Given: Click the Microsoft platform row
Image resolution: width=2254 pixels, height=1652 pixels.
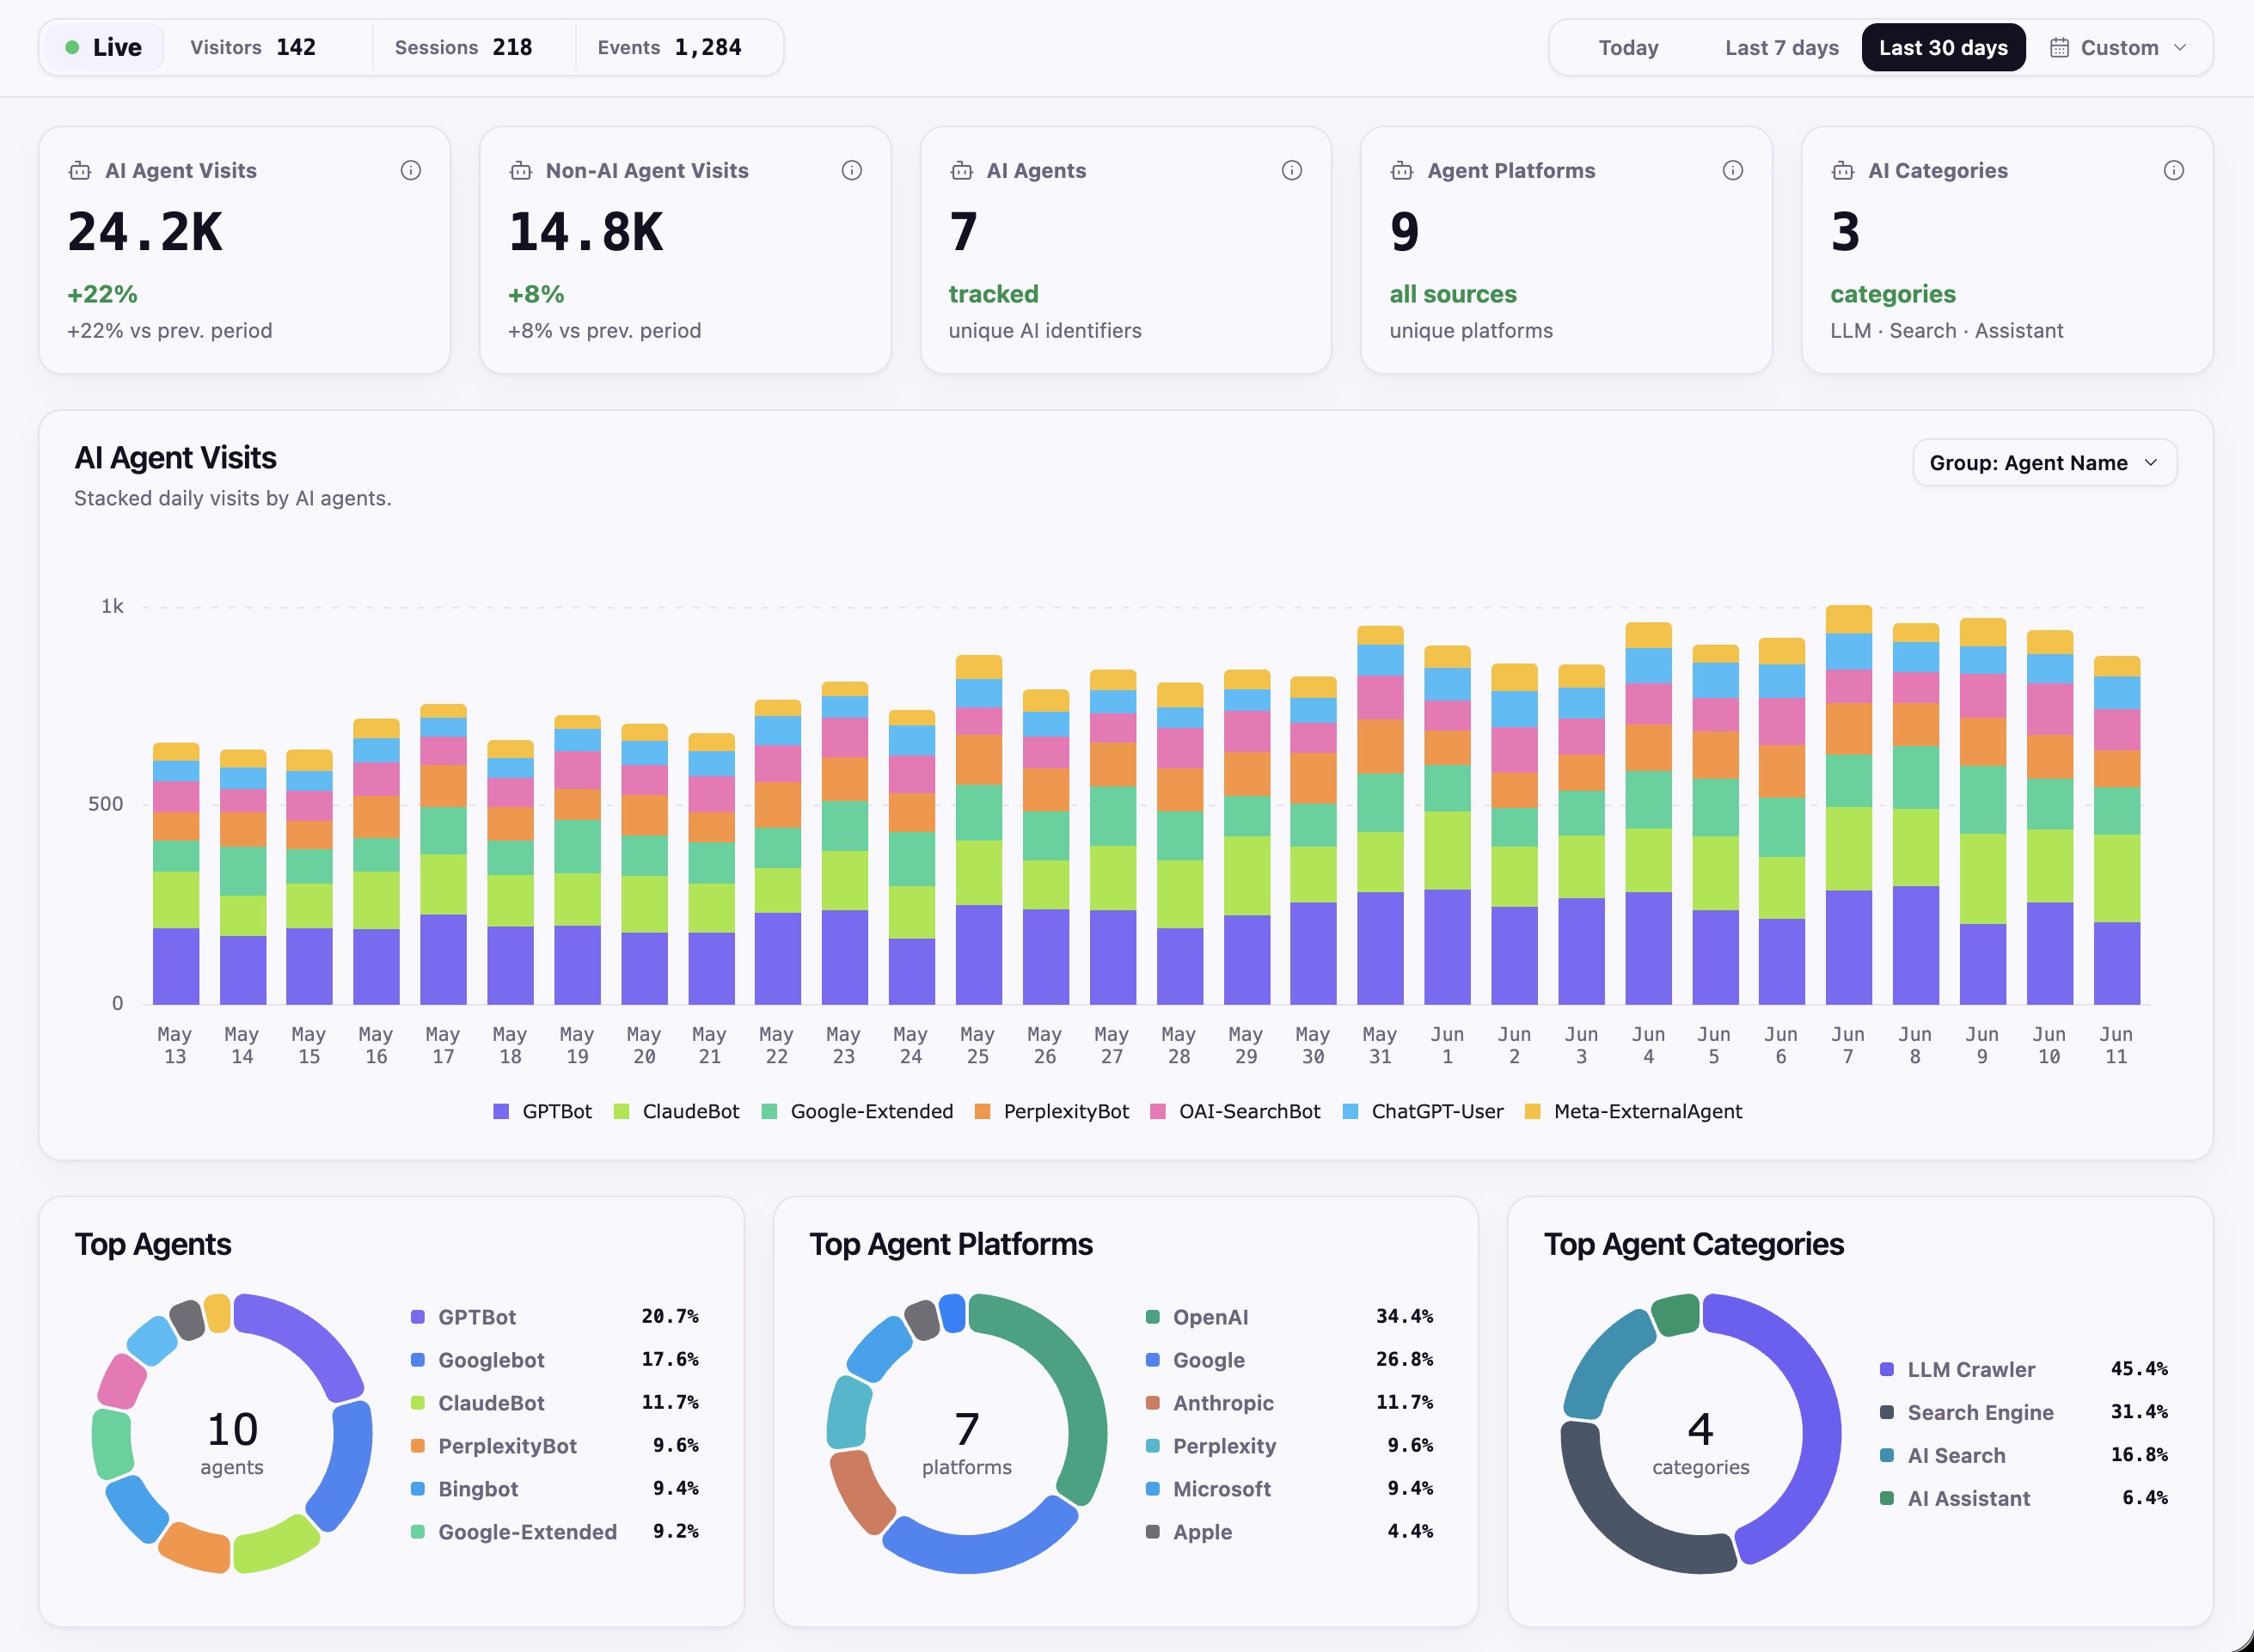Looking at the screenshot, I should pyautogui.click(x=1289, y=1489).
